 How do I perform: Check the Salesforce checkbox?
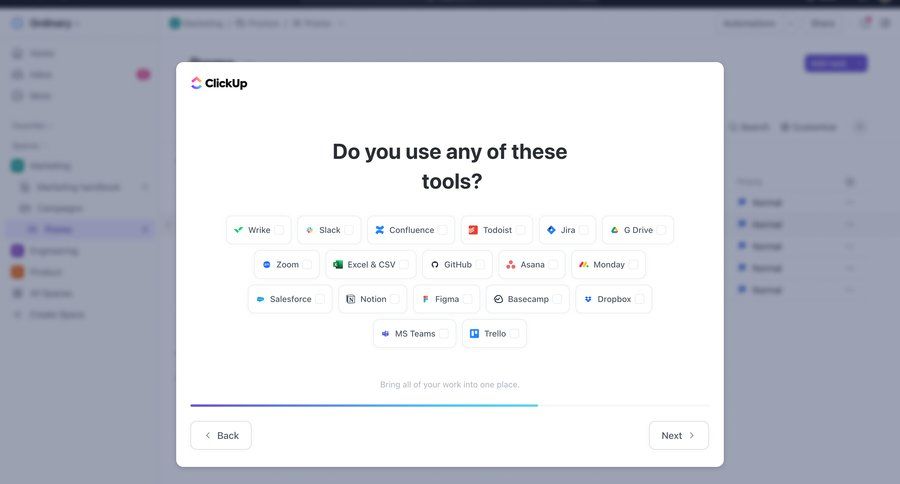(320, 299)
